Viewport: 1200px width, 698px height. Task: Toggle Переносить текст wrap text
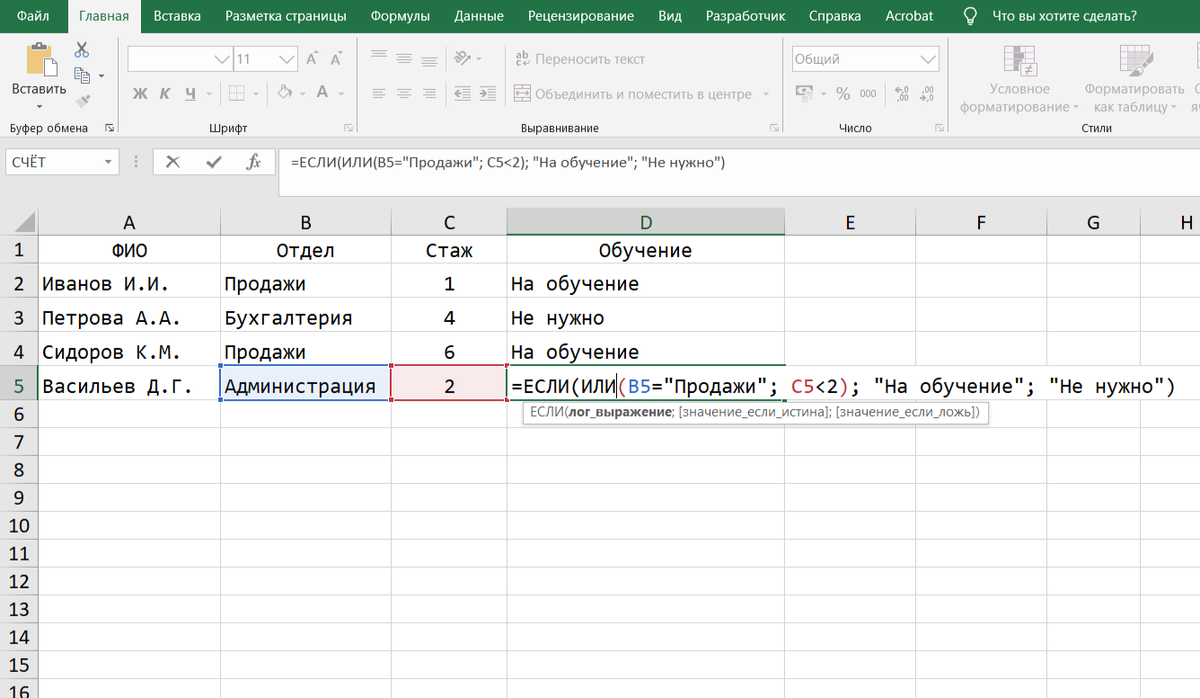pyautogui.click(x=580, y=59)
